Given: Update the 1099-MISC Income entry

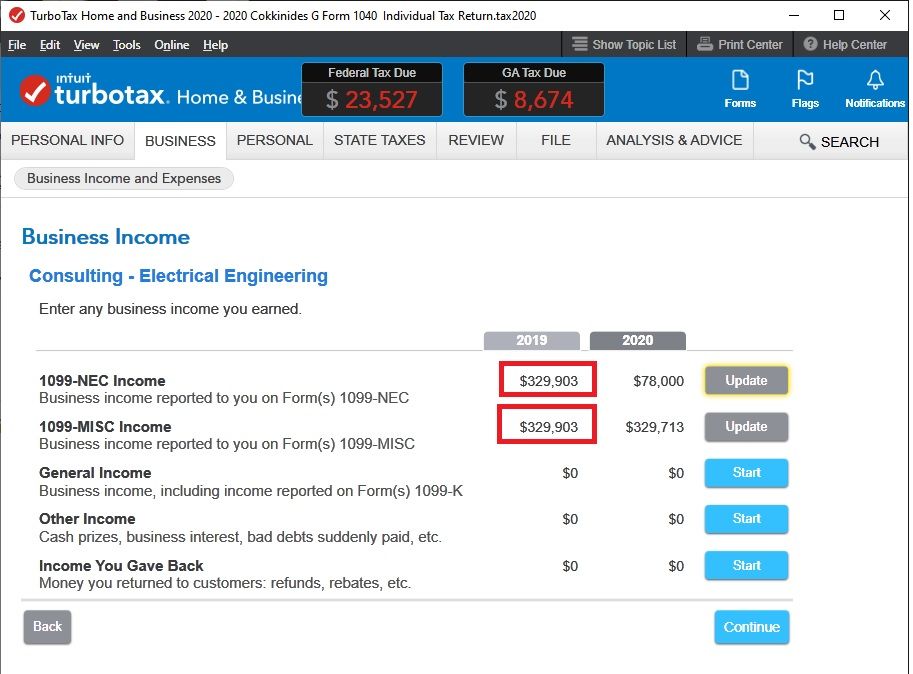Looking at the screenshot, I should coord(746,427).
